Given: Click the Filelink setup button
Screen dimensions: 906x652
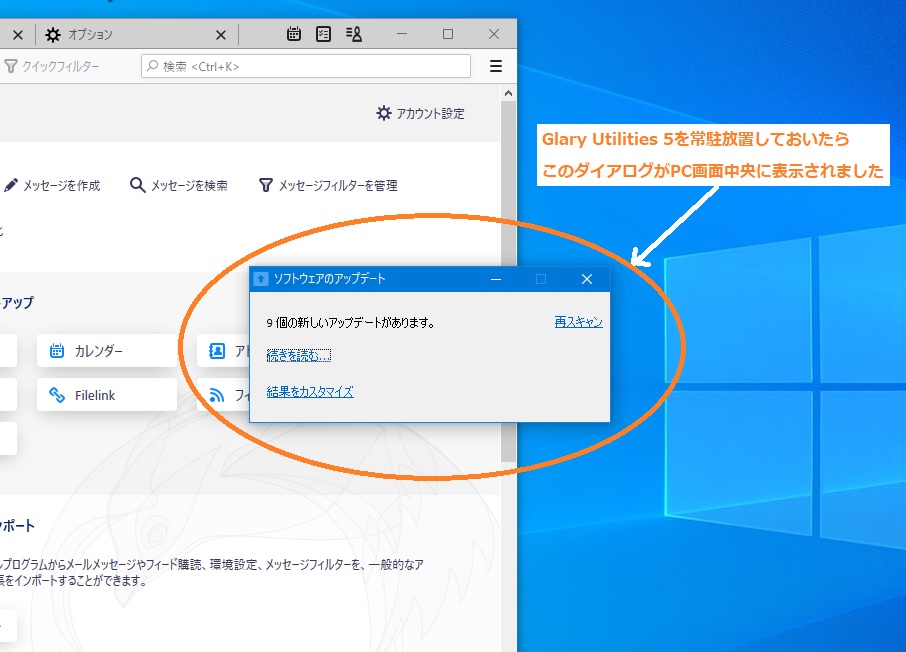Looking at the screenshot, I should point(107,395).
